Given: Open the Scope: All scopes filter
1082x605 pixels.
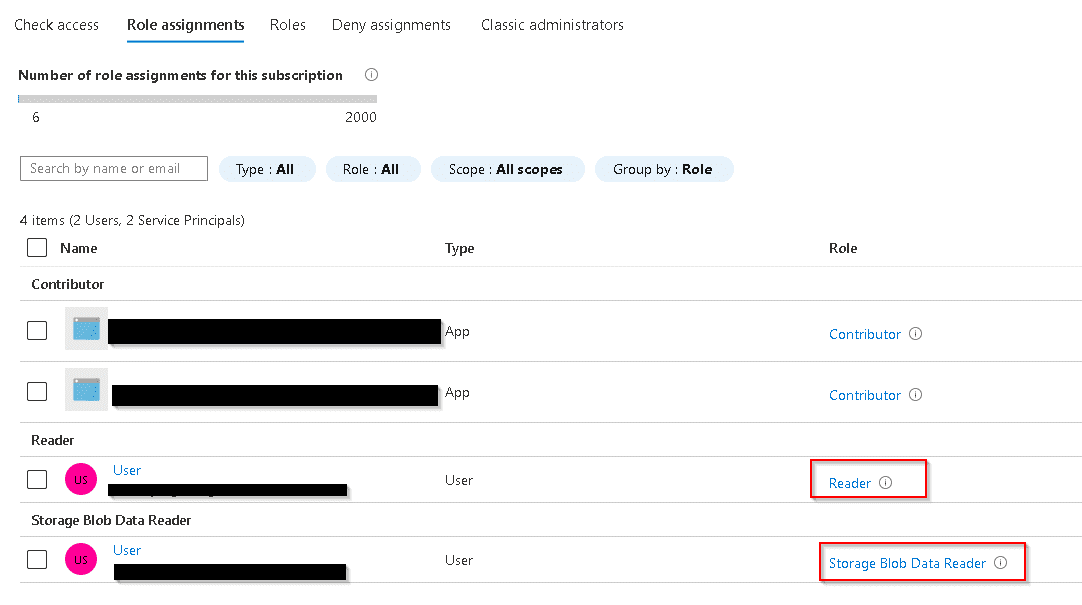Looking at the screenshot, I should 507,169.
